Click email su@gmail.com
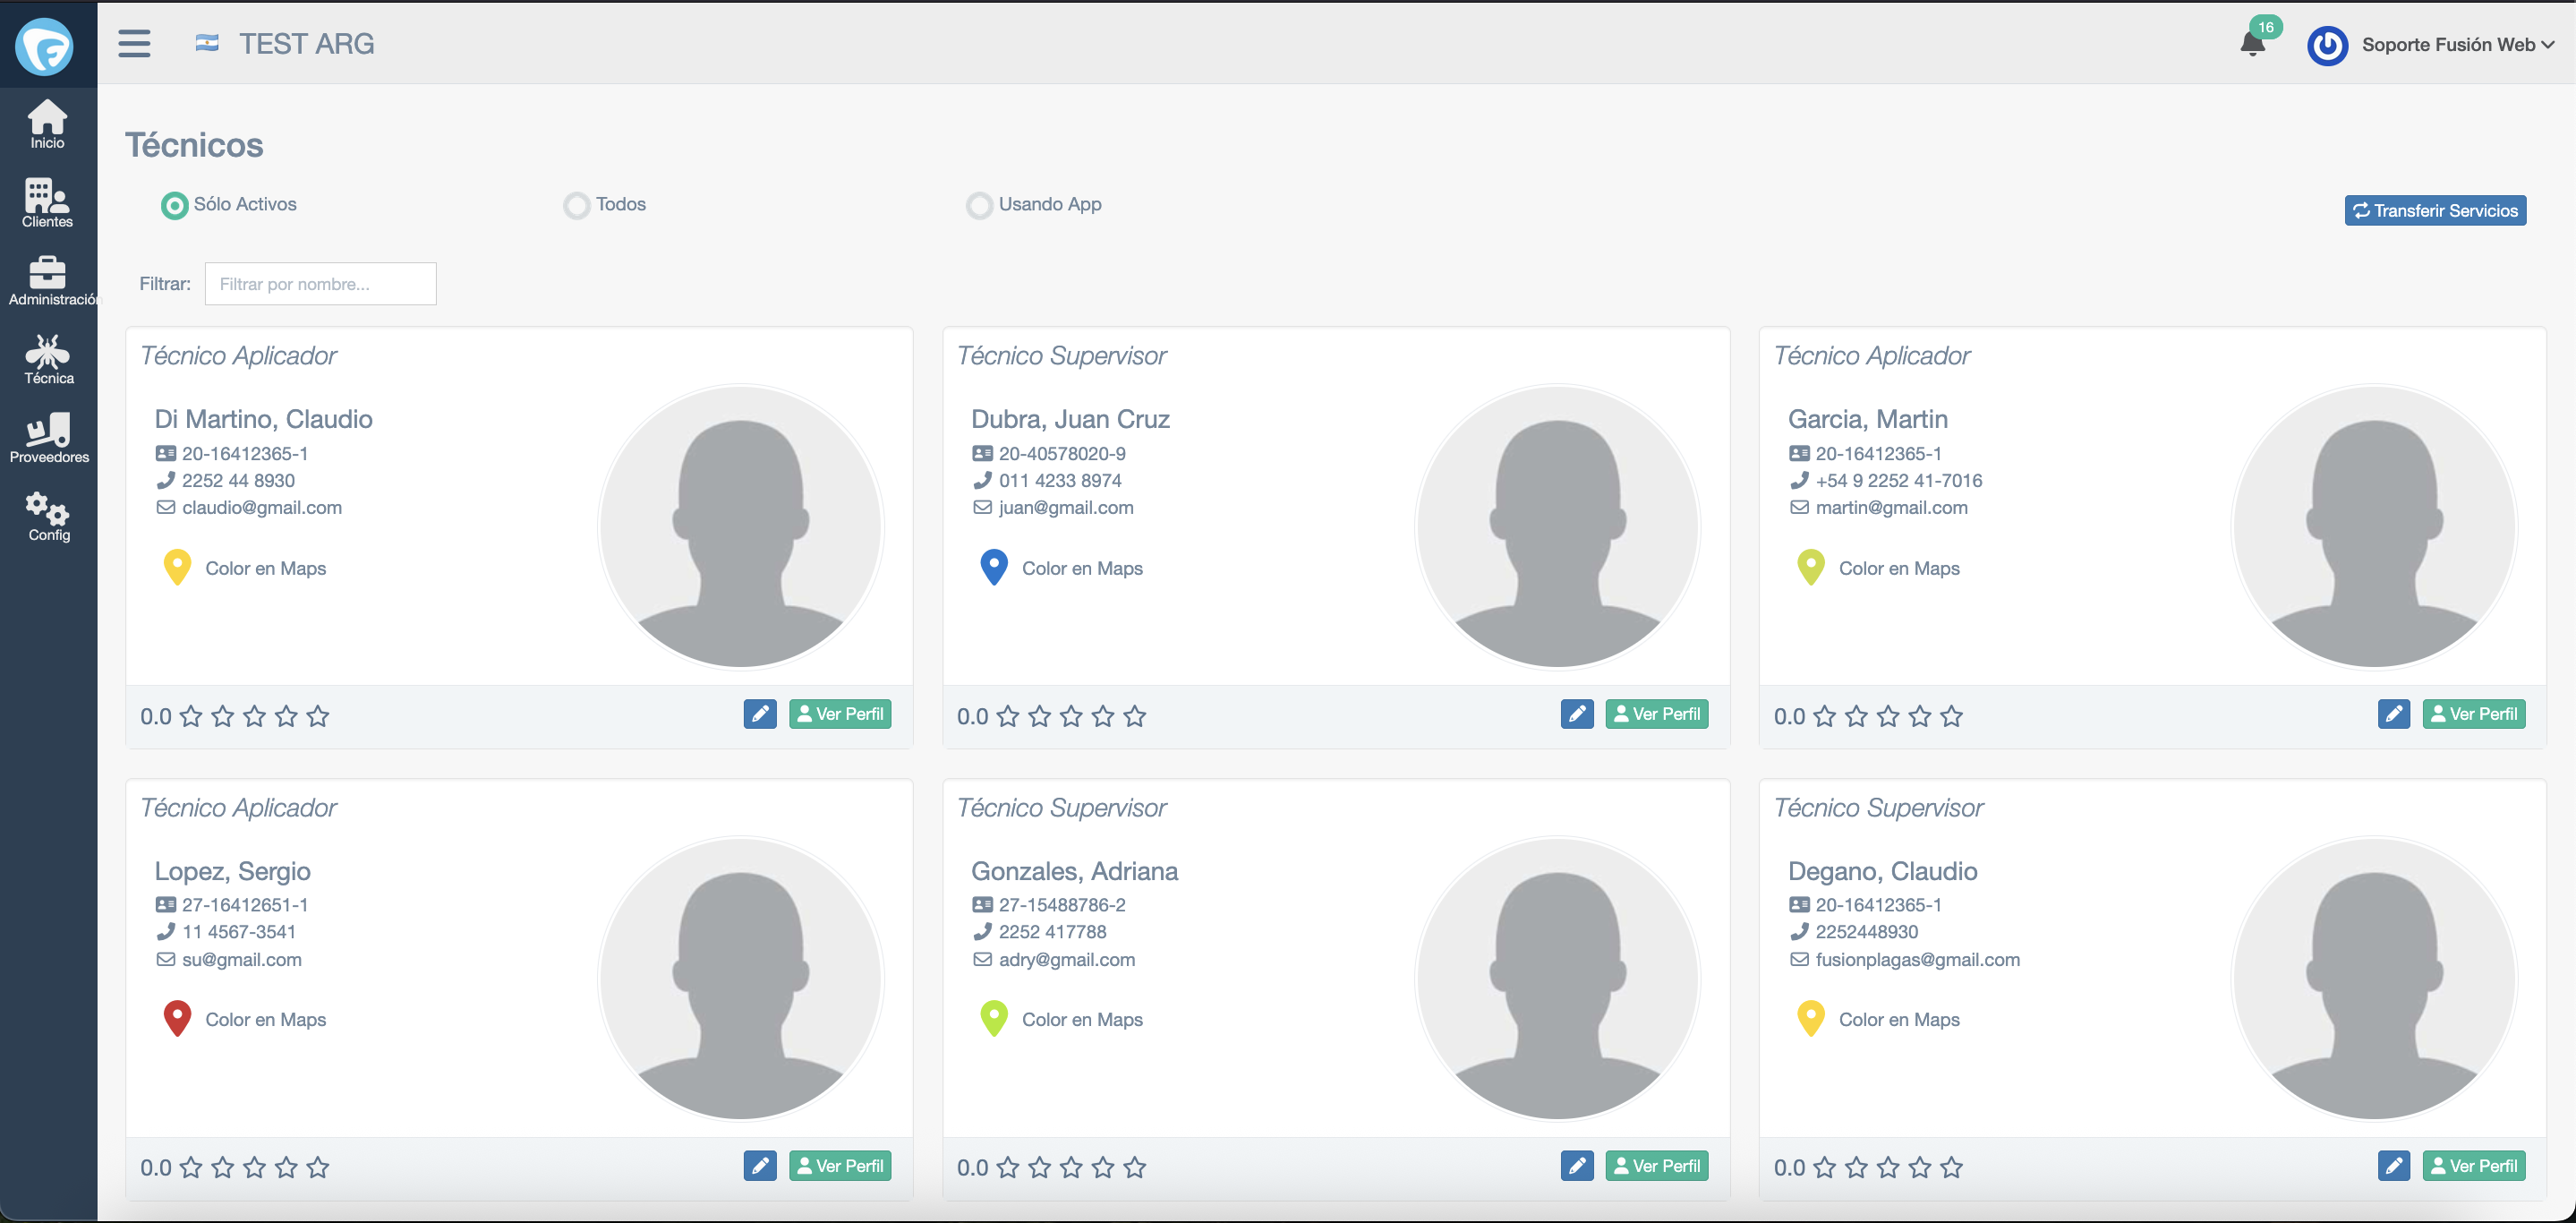 (242, 959)
